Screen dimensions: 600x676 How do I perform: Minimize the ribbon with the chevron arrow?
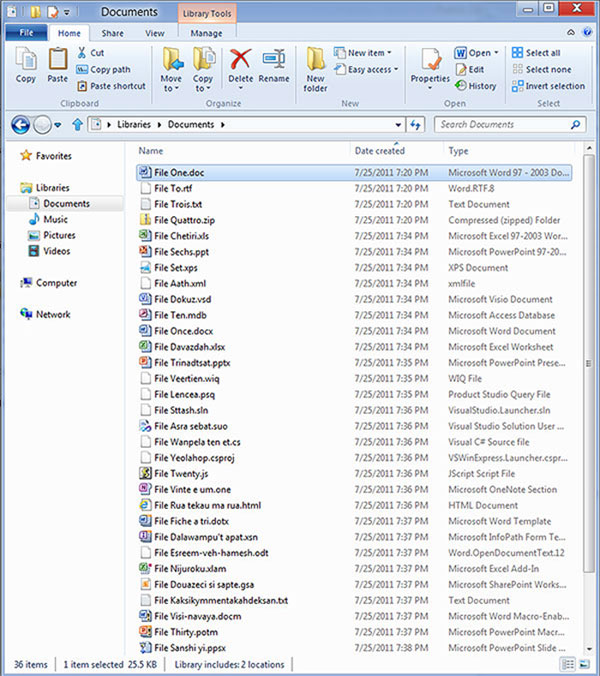click(x=571, y=32)
